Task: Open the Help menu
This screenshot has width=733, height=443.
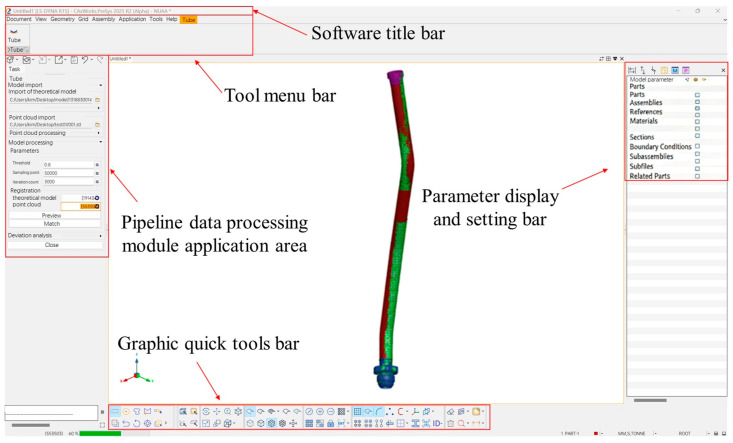Action: [172, 19]
